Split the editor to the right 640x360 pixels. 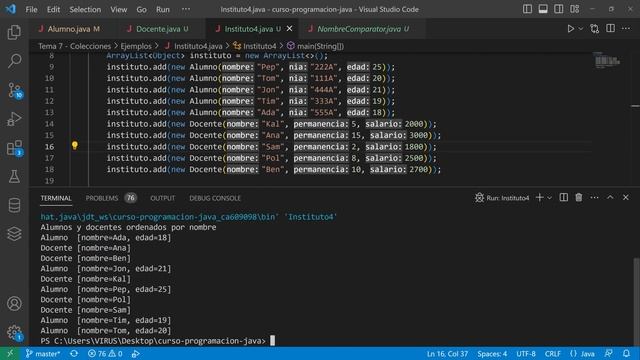[610, 29]
